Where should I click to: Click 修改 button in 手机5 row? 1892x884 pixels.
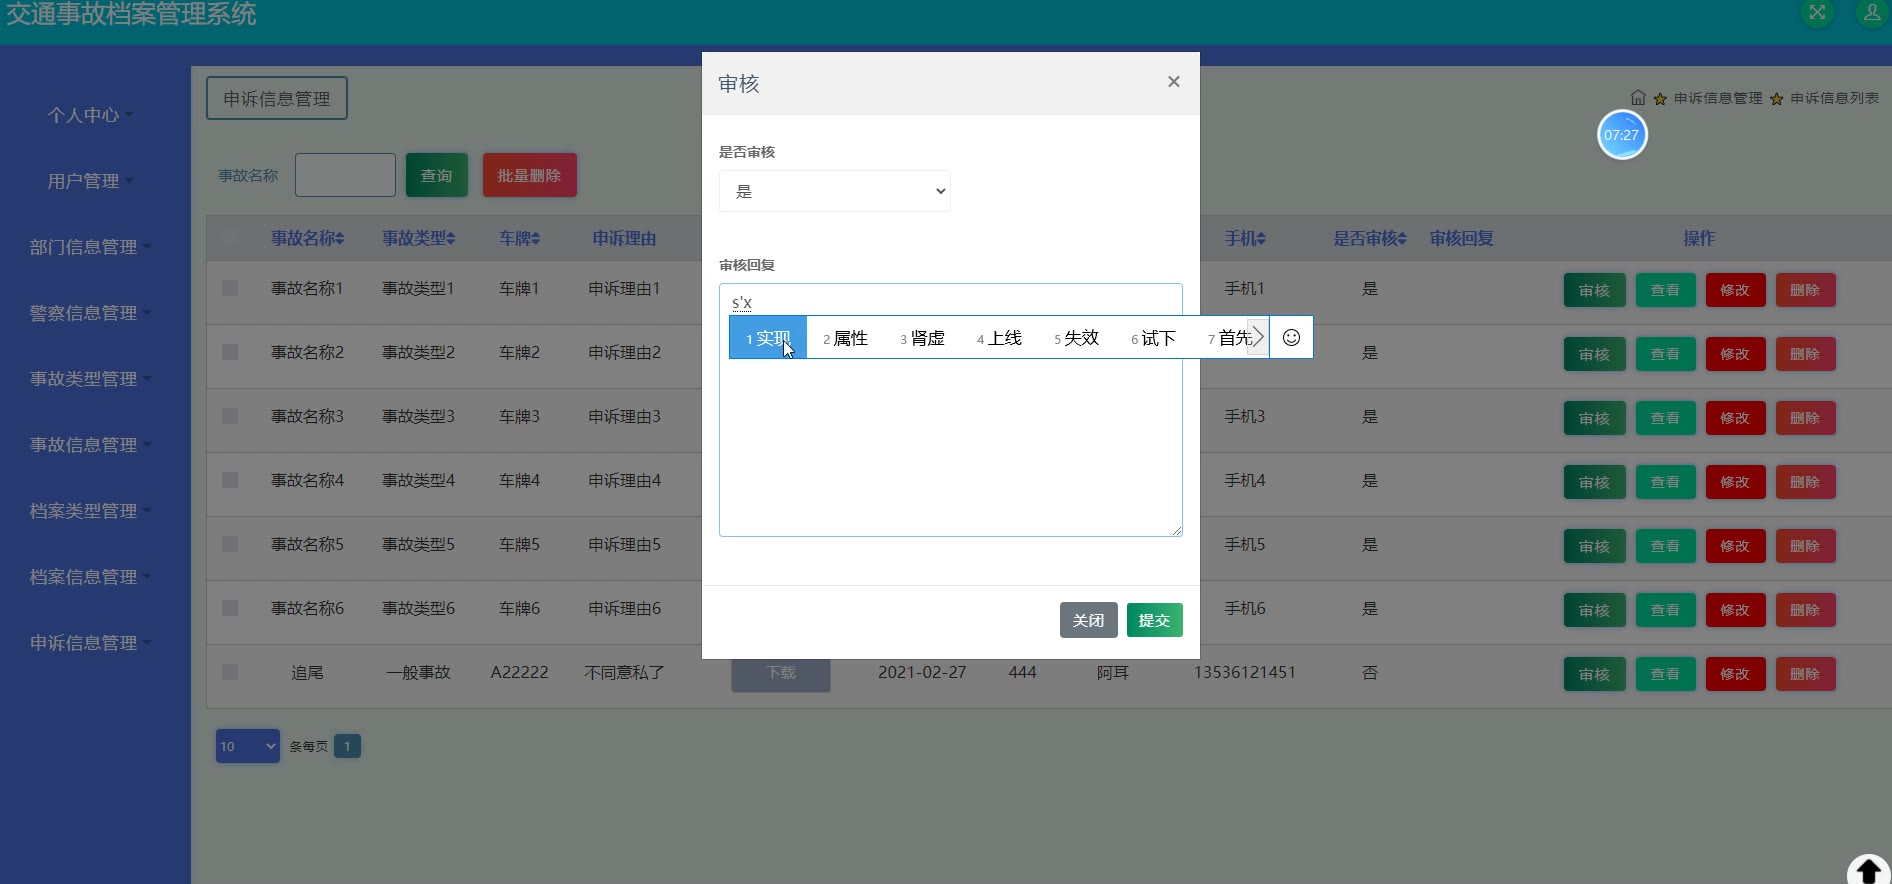click(1735, 546)
